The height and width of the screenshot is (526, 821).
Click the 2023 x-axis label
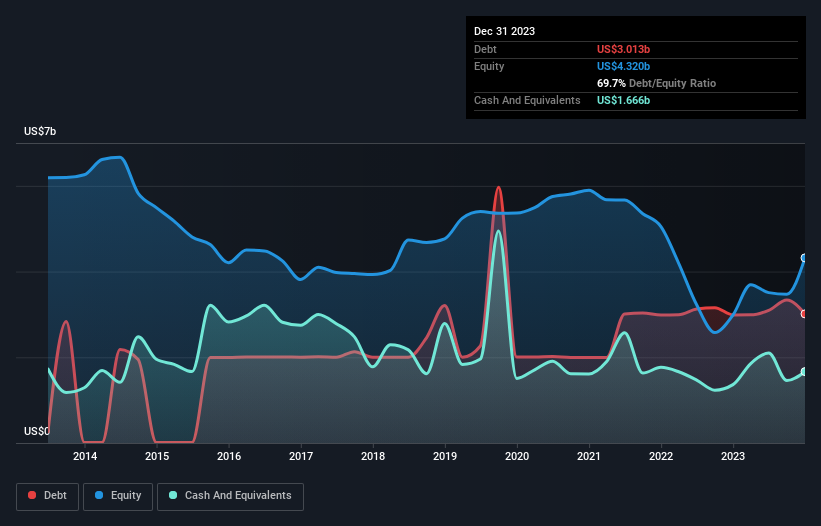[733, 456]
